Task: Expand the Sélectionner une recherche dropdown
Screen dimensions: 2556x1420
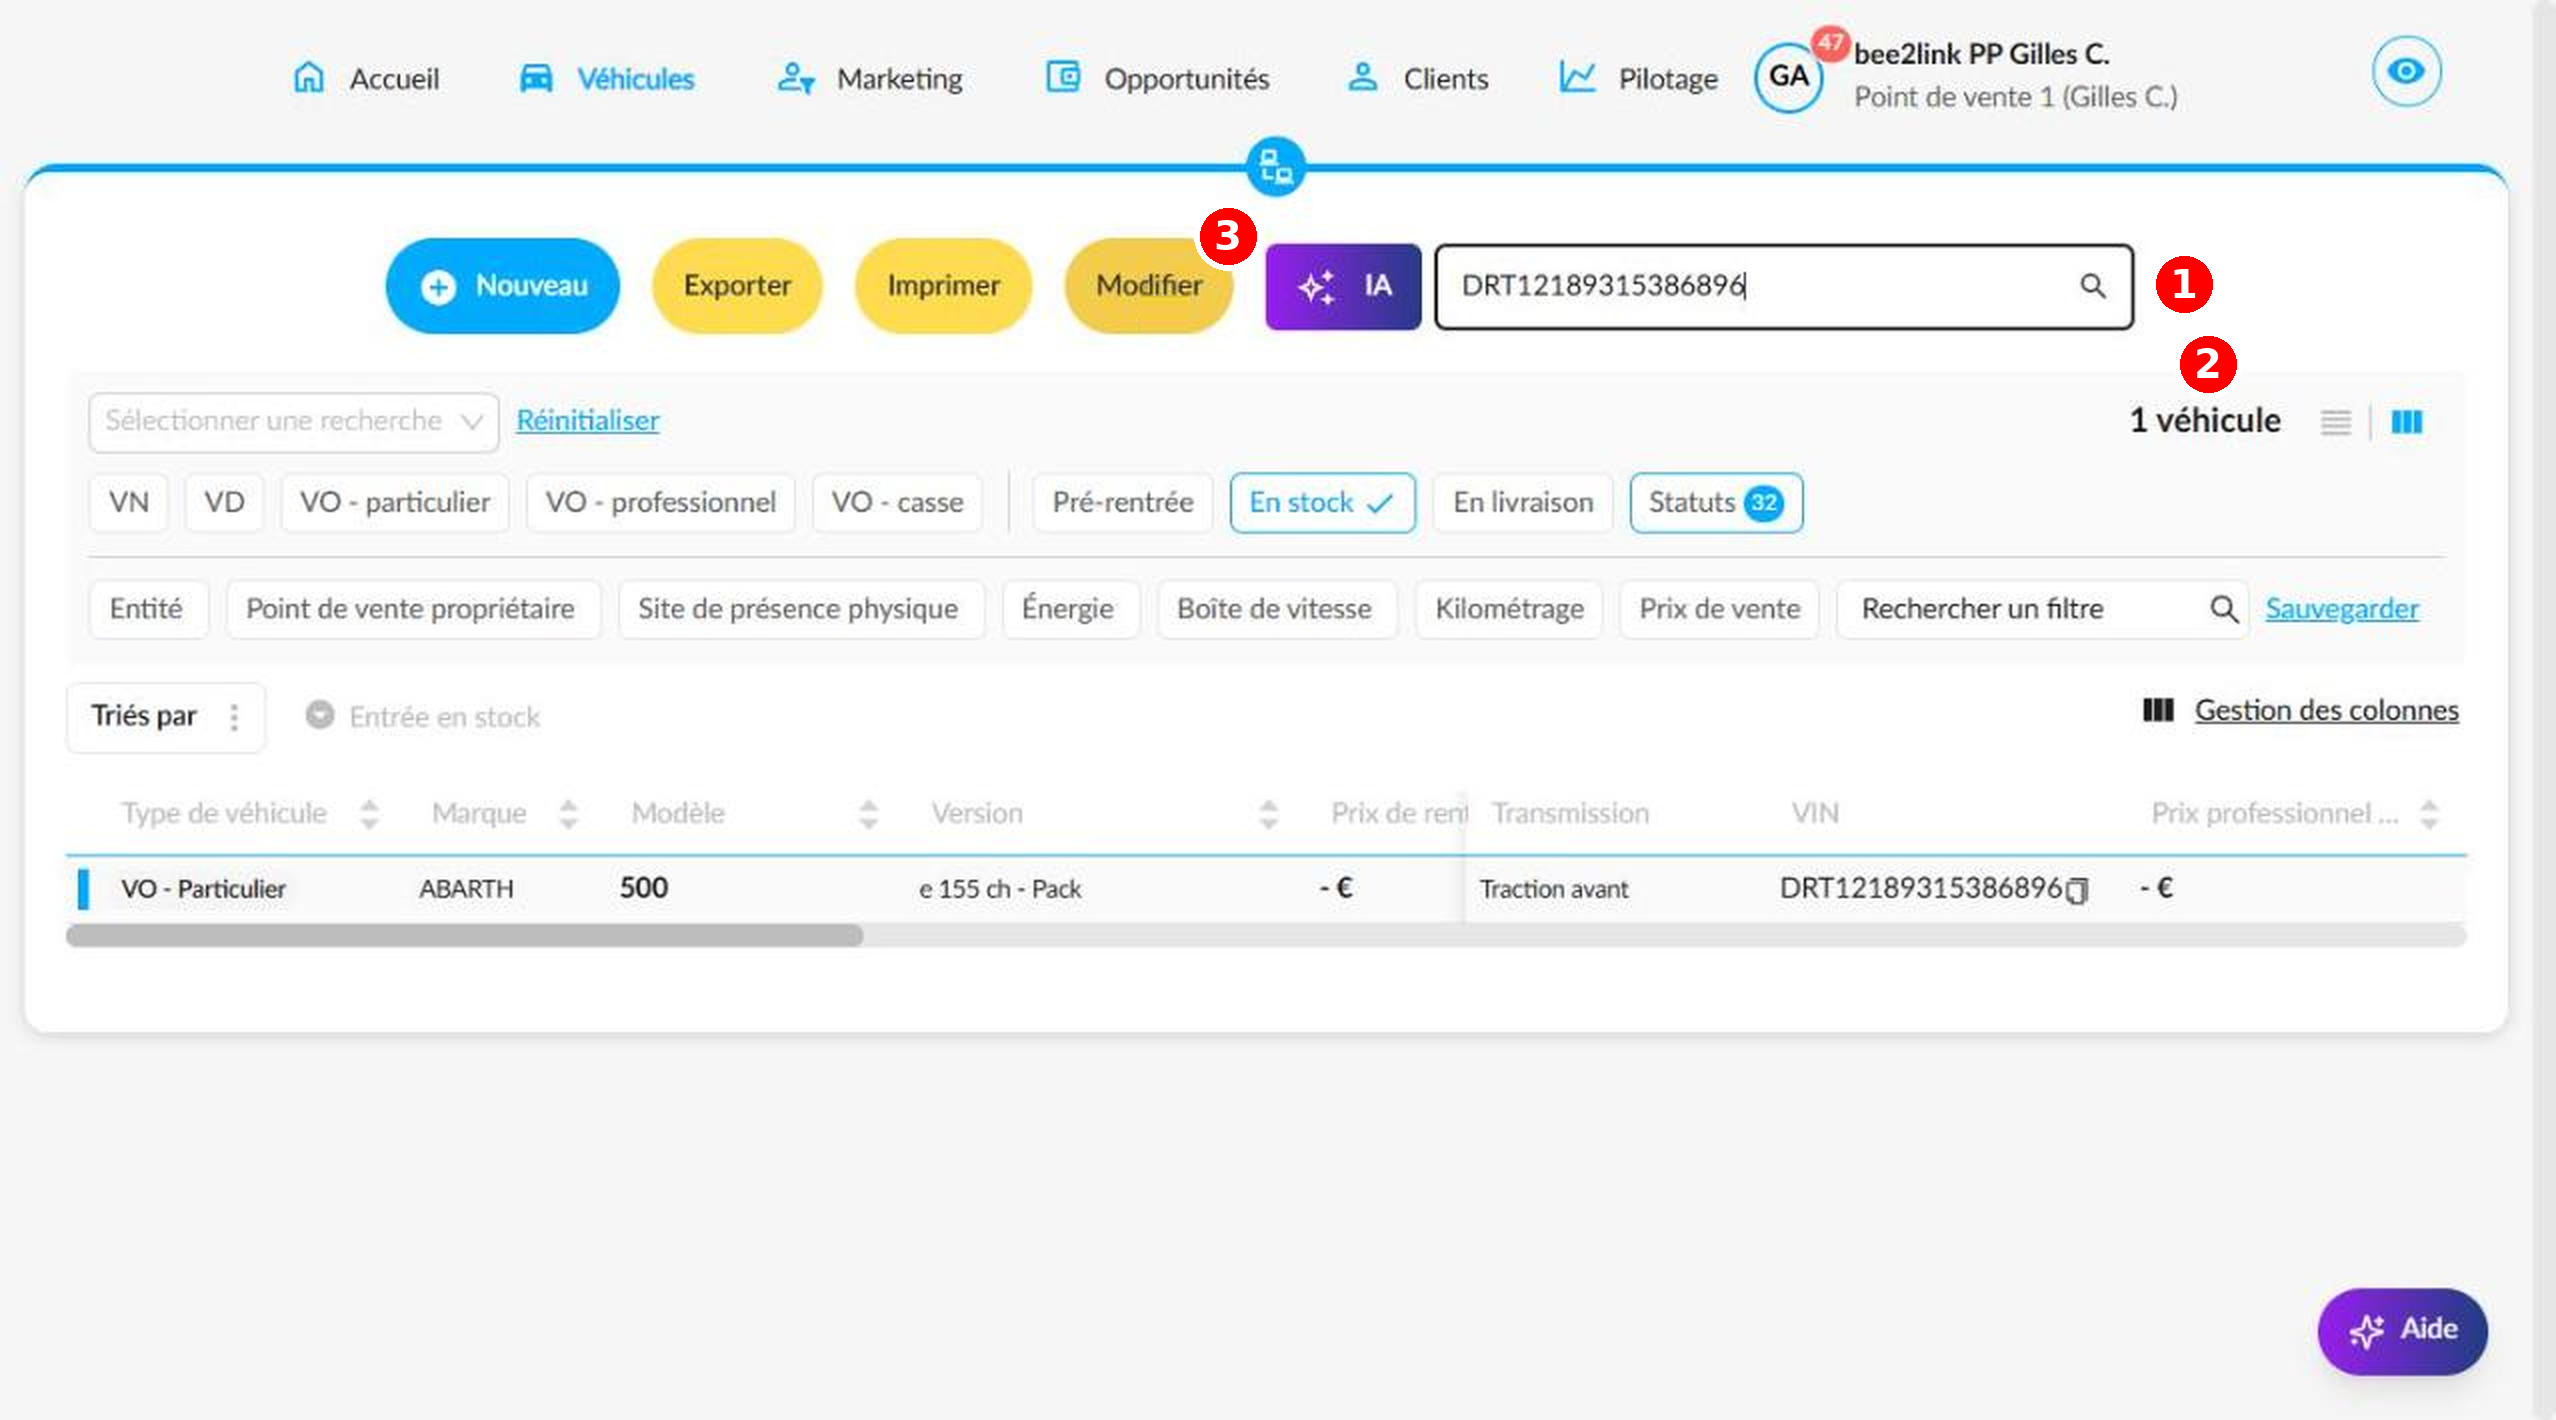Action: point(293,422)
